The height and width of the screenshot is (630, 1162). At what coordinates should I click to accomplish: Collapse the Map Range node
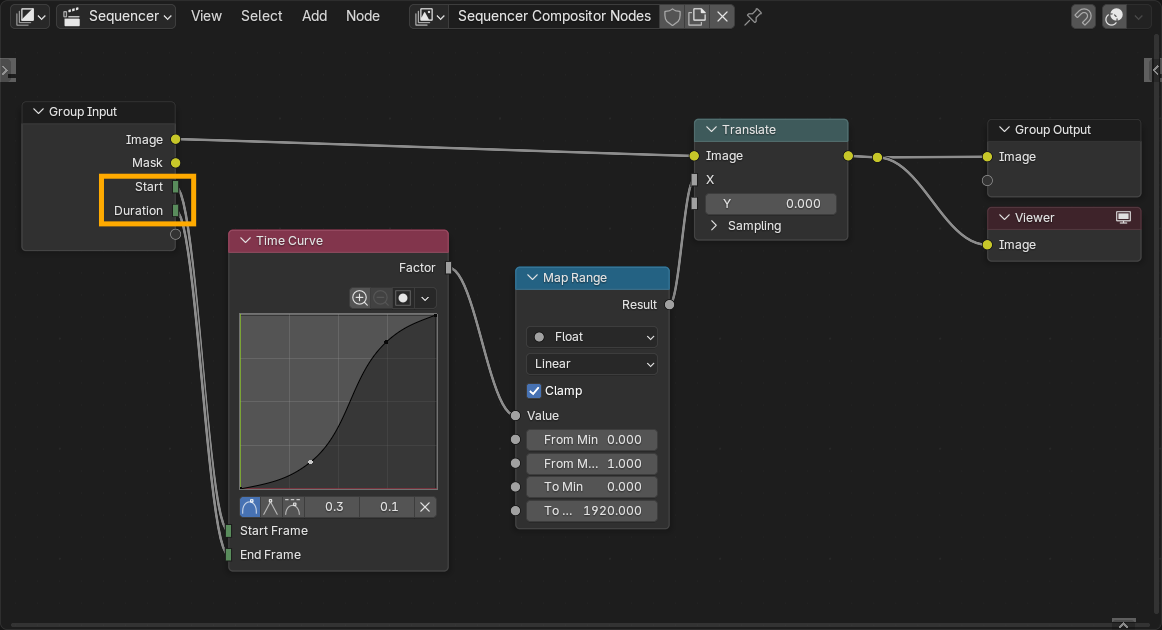pos(532,277)
